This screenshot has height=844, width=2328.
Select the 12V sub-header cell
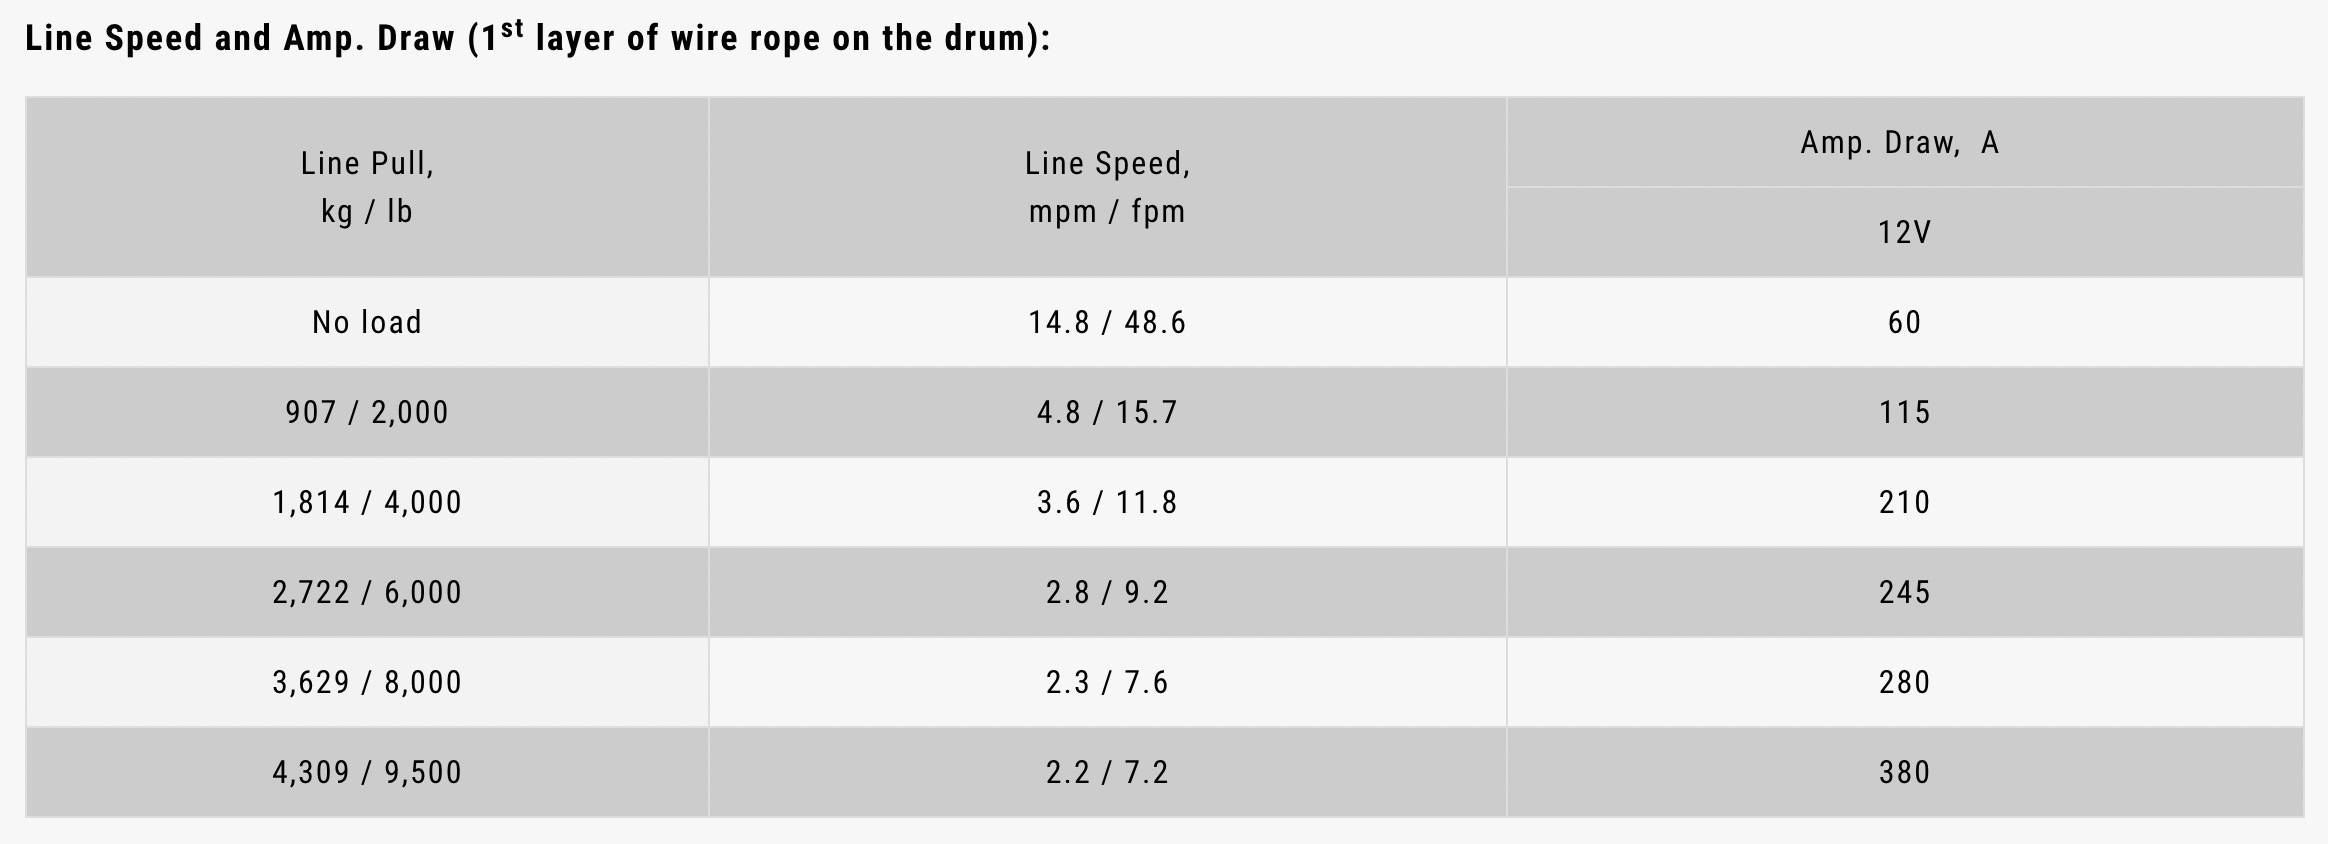[1904, 232]
